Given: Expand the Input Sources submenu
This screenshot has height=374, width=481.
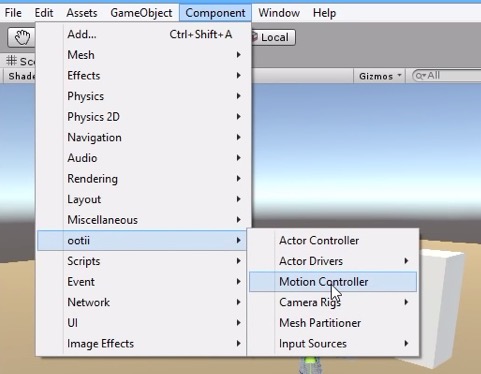Looking at the screenshot, I should pos(333,344).
